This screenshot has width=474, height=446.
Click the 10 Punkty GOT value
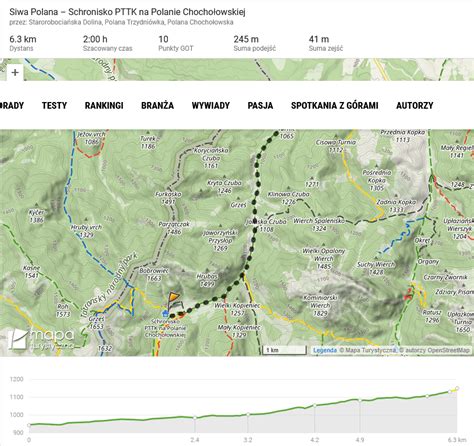(x=163, y=39)
